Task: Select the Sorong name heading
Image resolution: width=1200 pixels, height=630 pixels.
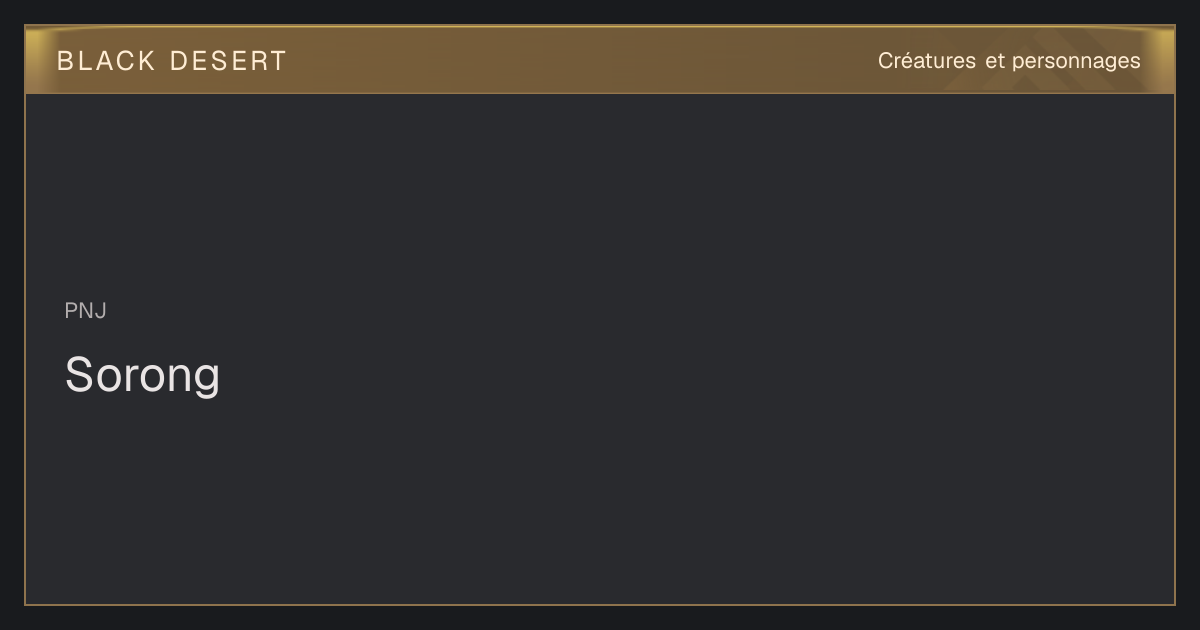Action: 142,376
